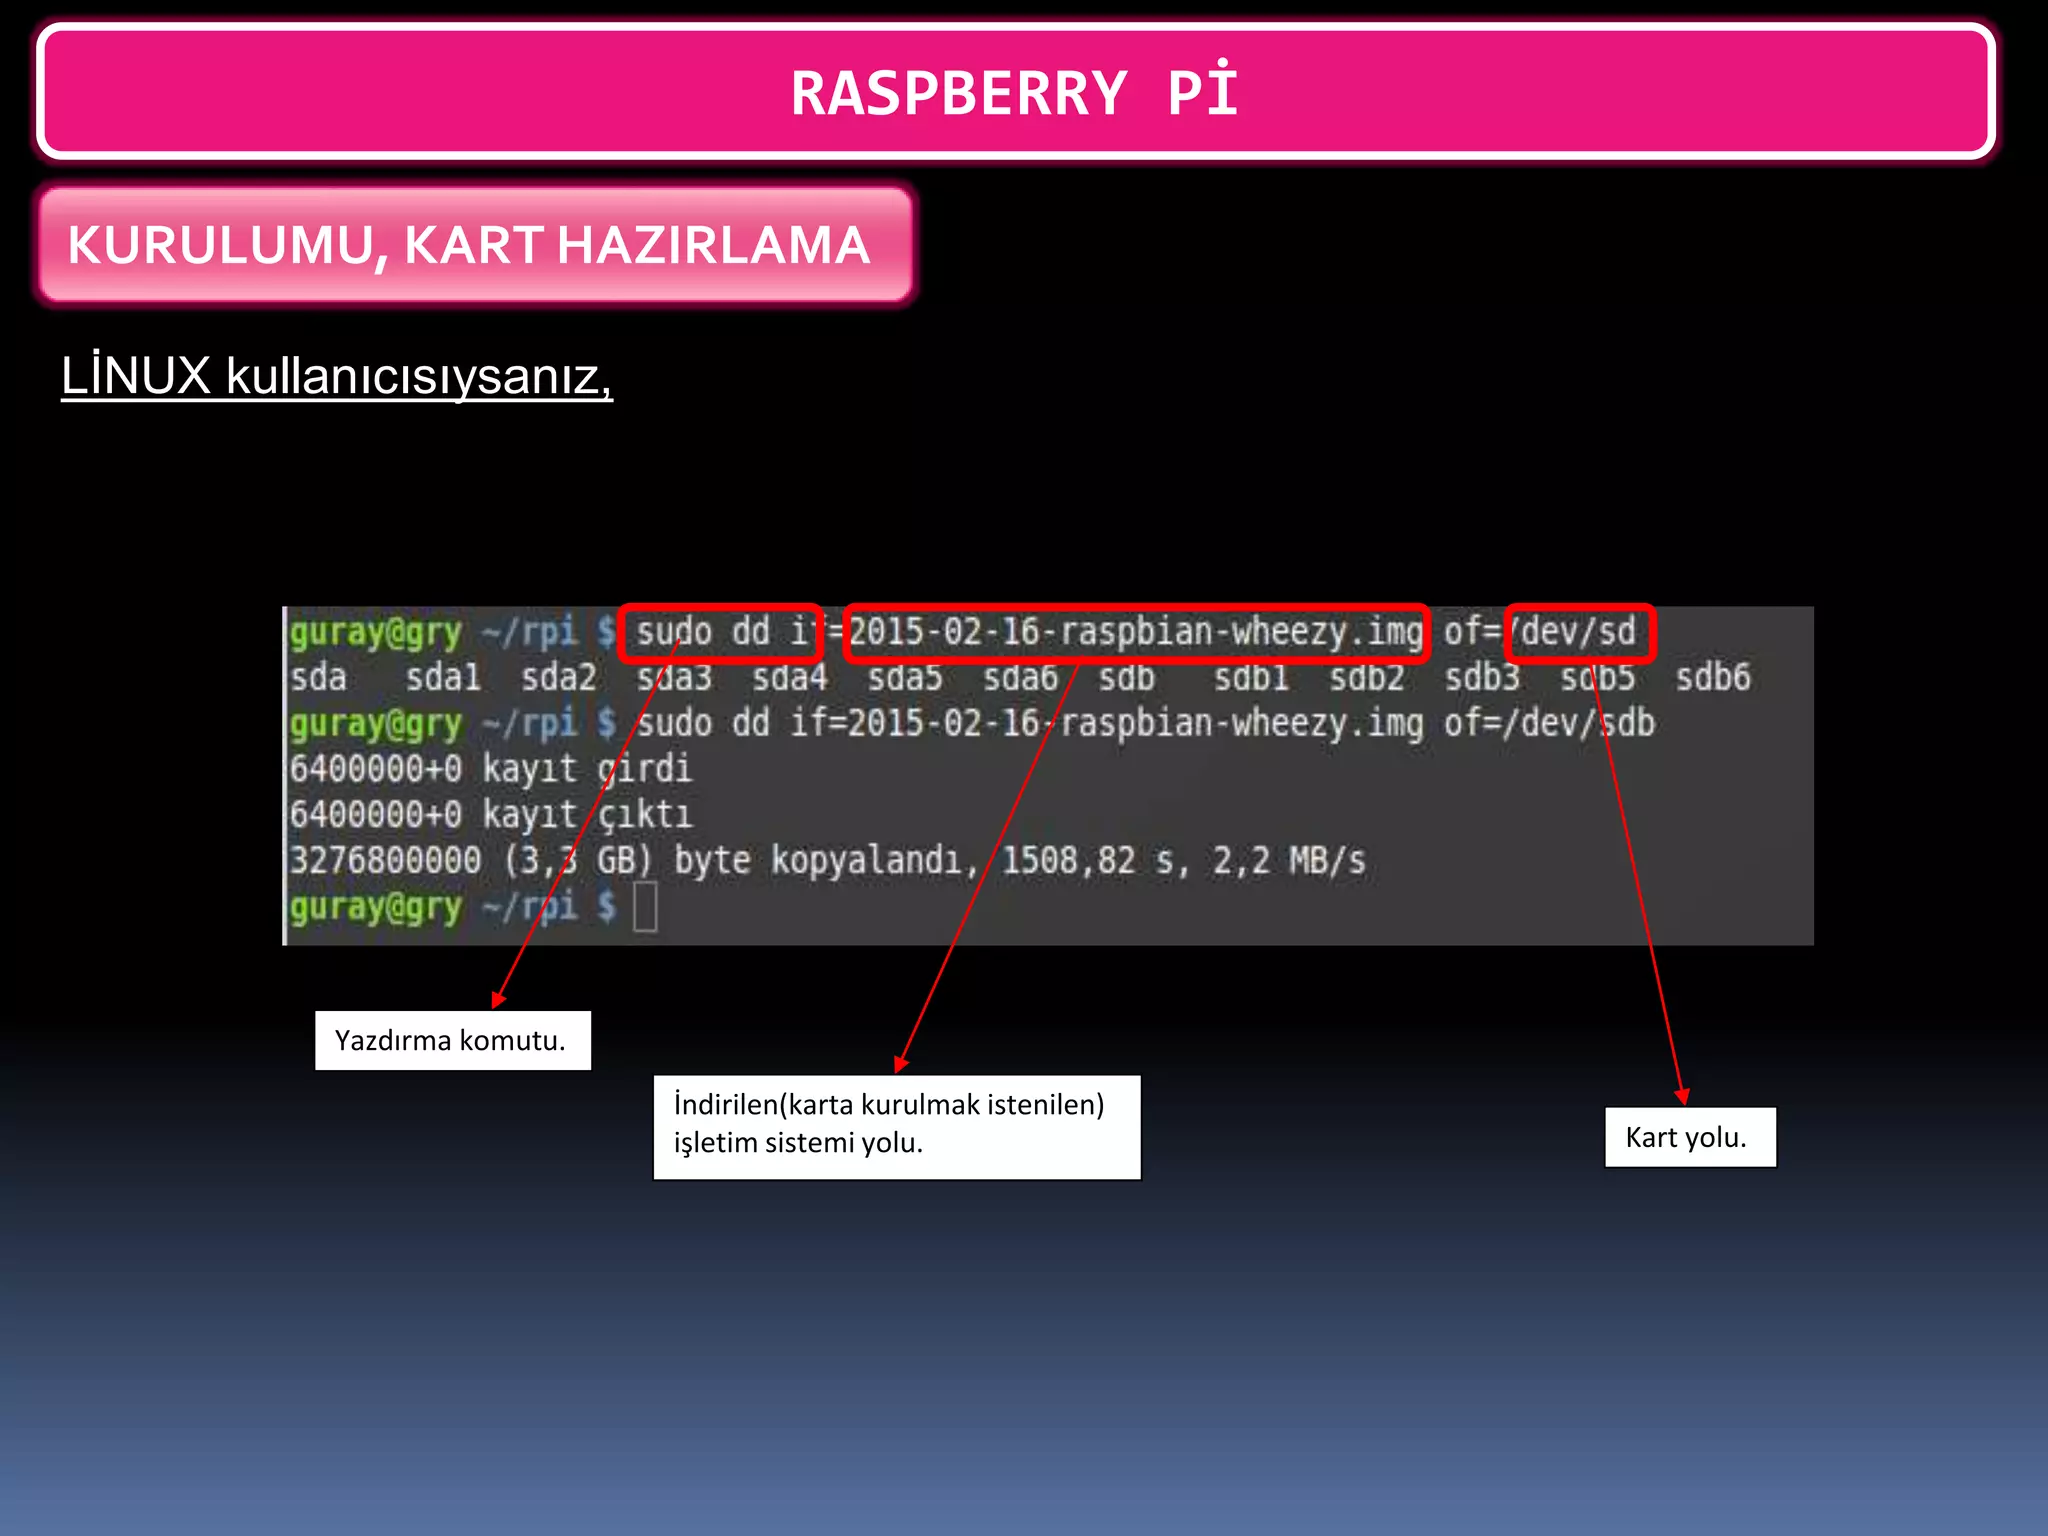Click the 3276800000 byte kopyalandı output line

coord(827,861)
